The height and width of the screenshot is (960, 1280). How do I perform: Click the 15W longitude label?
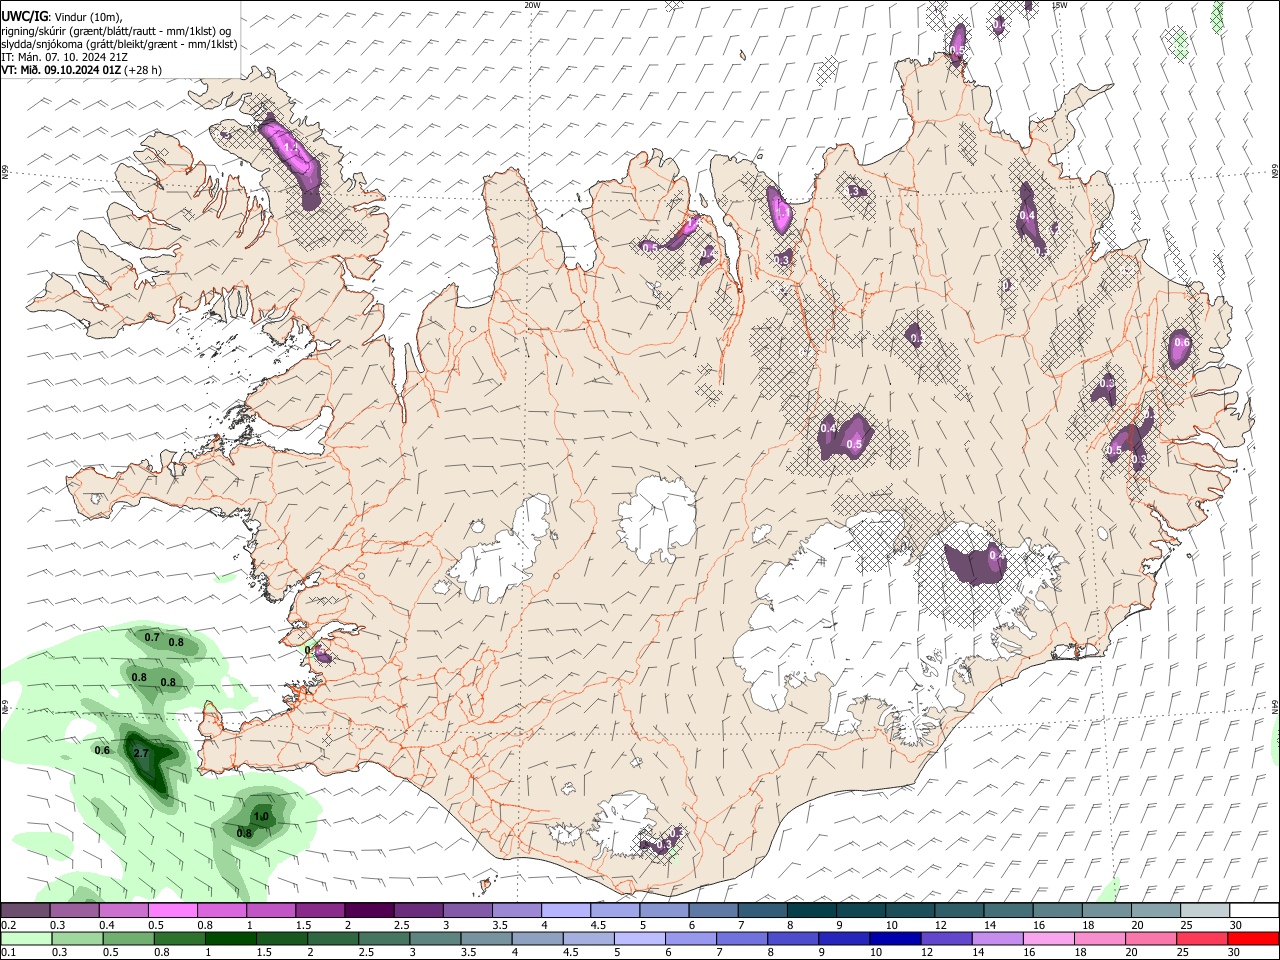(1059, 5)
